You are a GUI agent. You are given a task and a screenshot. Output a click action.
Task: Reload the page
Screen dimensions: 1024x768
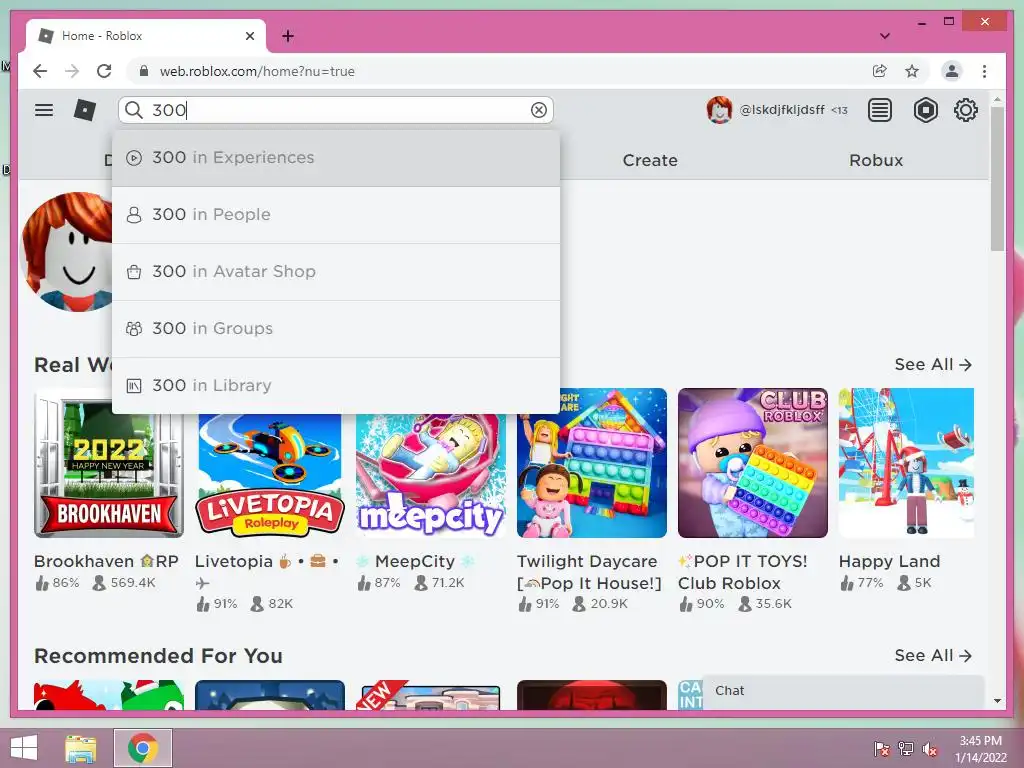104,71
